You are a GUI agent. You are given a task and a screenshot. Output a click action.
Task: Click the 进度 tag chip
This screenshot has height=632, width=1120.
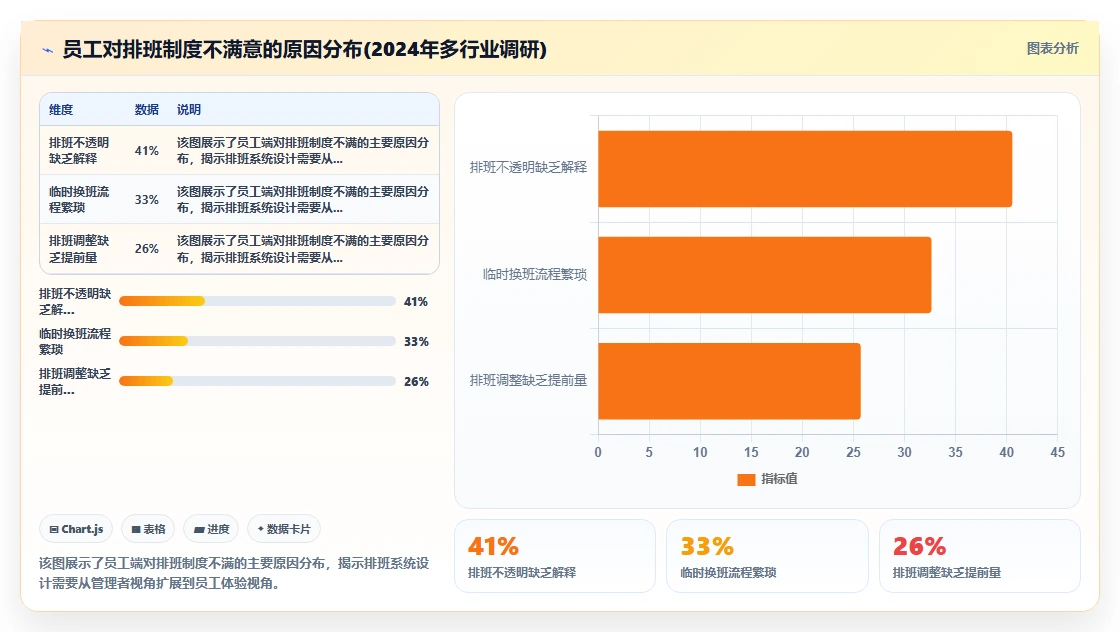click(211, 529)
